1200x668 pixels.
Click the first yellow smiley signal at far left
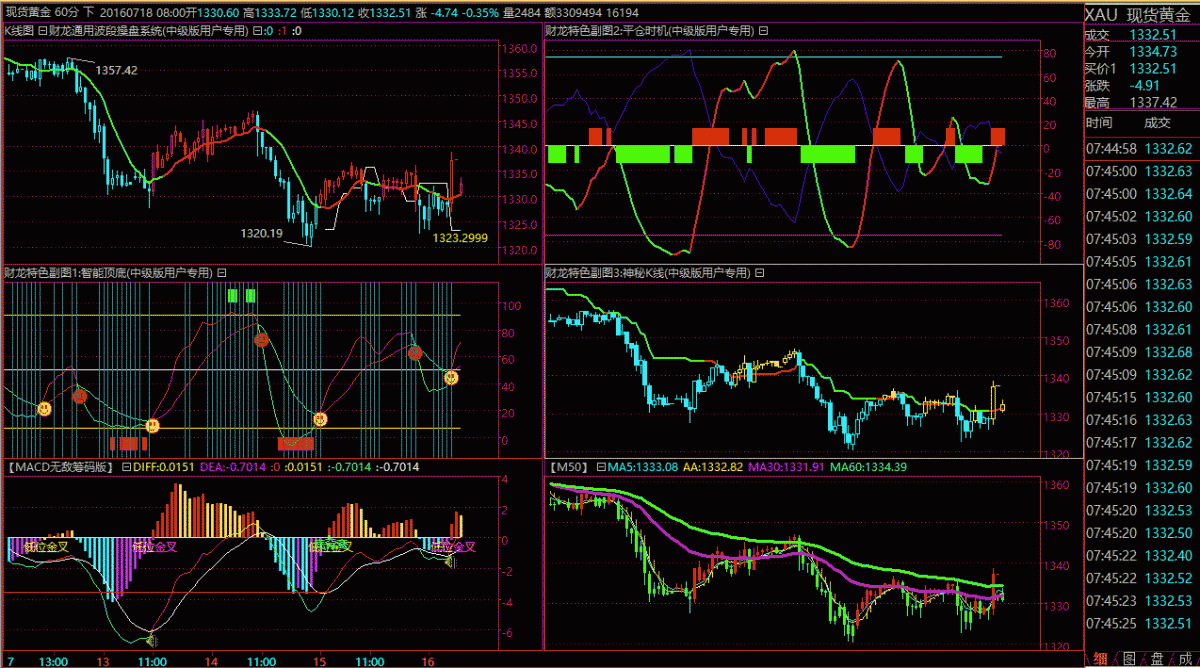[44, 409]
